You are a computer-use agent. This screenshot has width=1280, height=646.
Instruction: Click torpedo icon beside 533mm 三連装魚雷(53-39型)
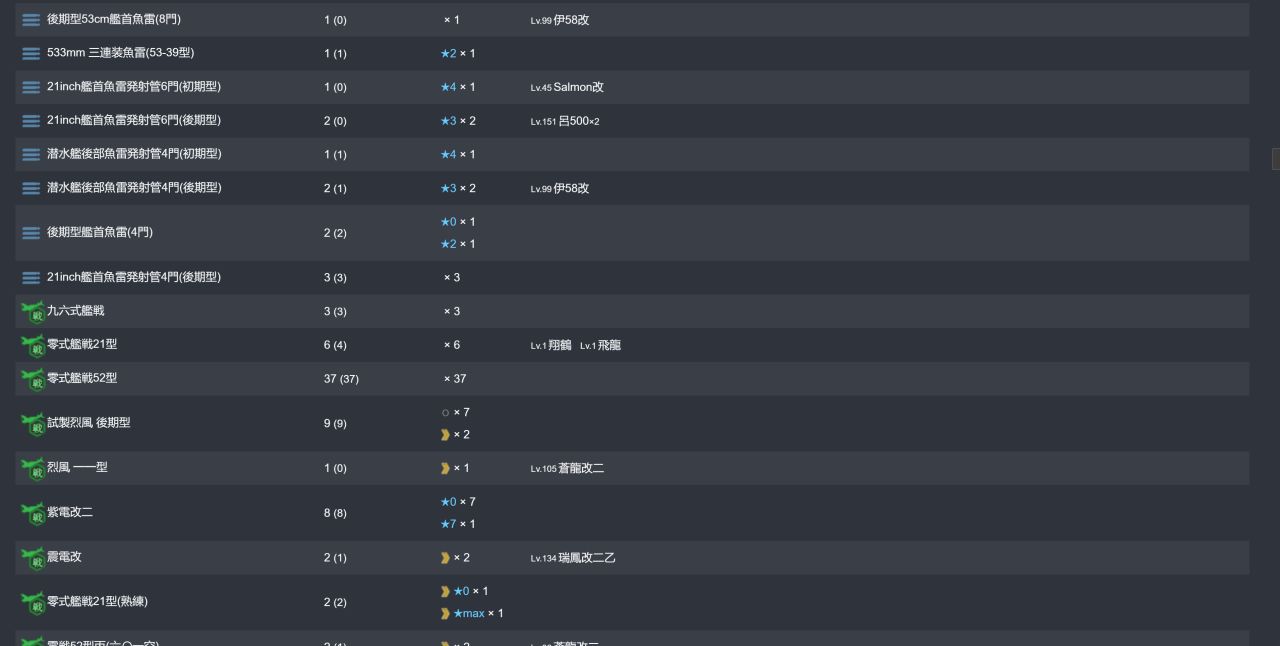coord(31,54)
